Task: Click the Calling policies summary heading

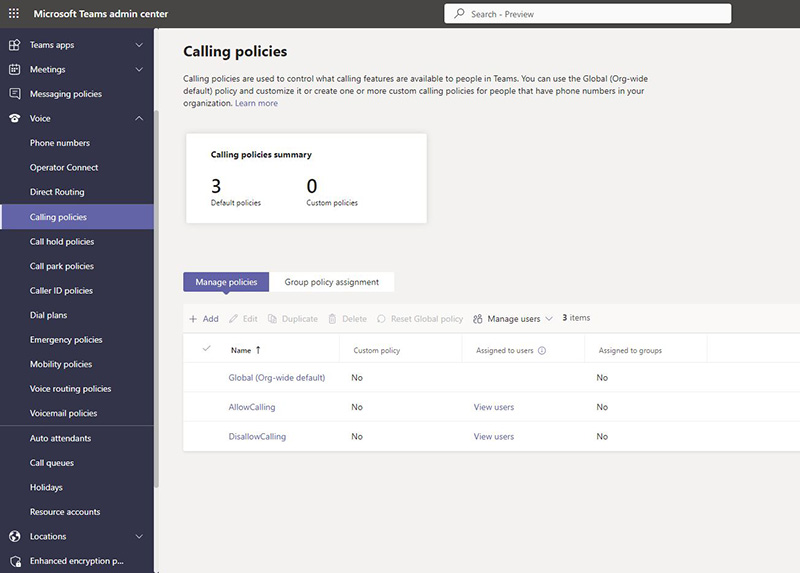Action: [x=261, y=155]
